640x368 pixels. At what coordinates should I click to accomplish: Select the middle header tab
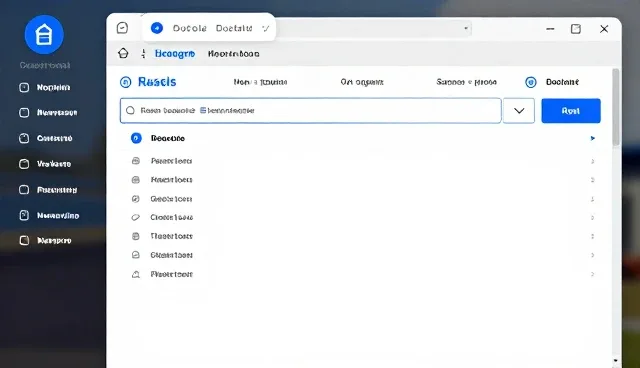(362, 82)
